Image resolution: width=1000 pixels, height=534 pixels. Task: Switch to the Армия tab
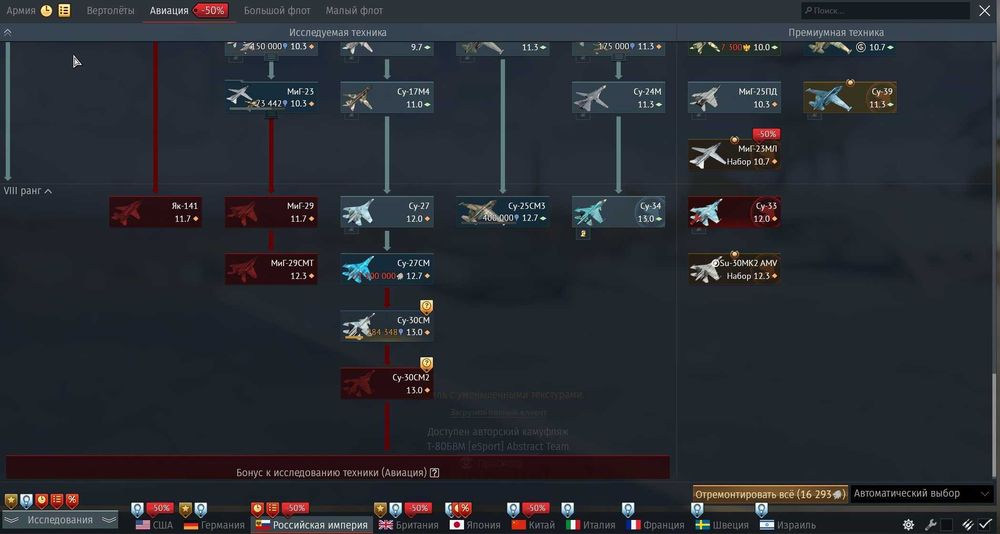click(20, 10)
